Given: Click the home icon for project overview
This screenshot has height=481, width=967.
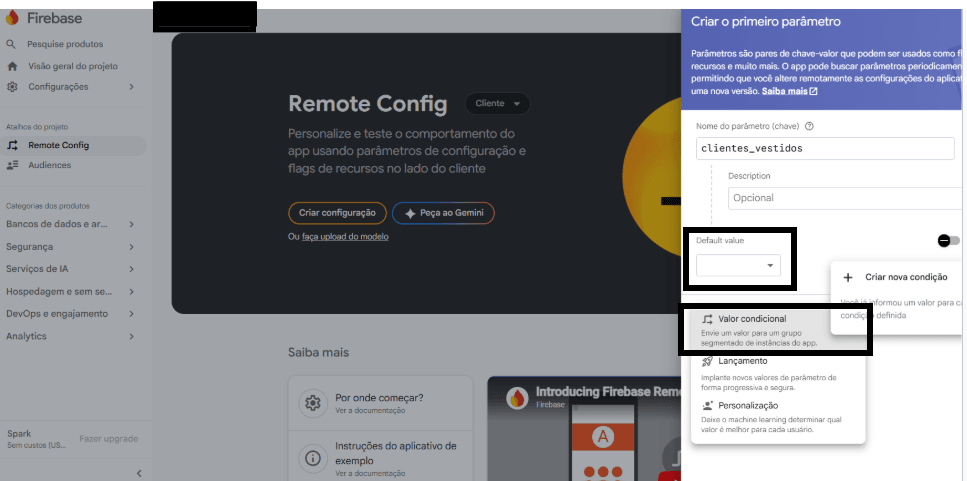Looking at the screenshot, I should click(x=12, y=66).
